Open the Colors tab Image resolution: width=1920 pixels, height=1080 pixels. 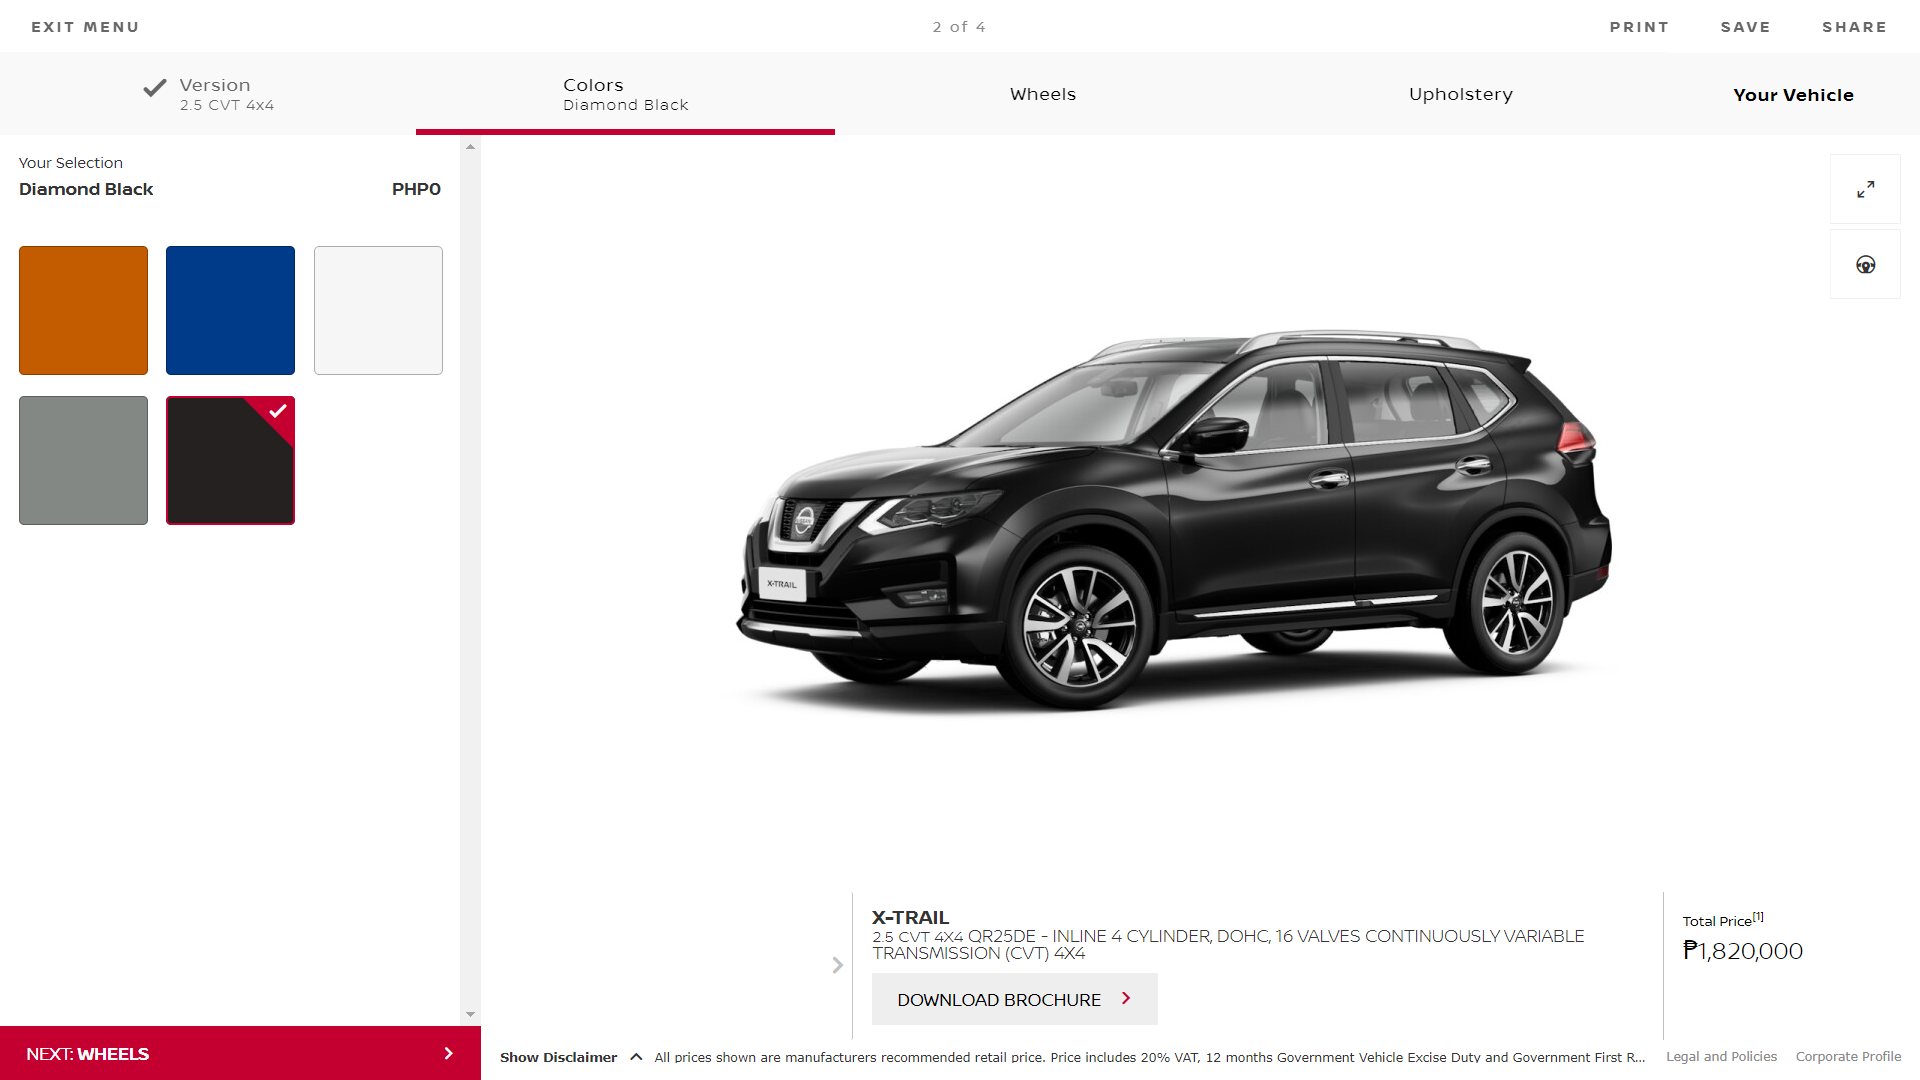625,94
